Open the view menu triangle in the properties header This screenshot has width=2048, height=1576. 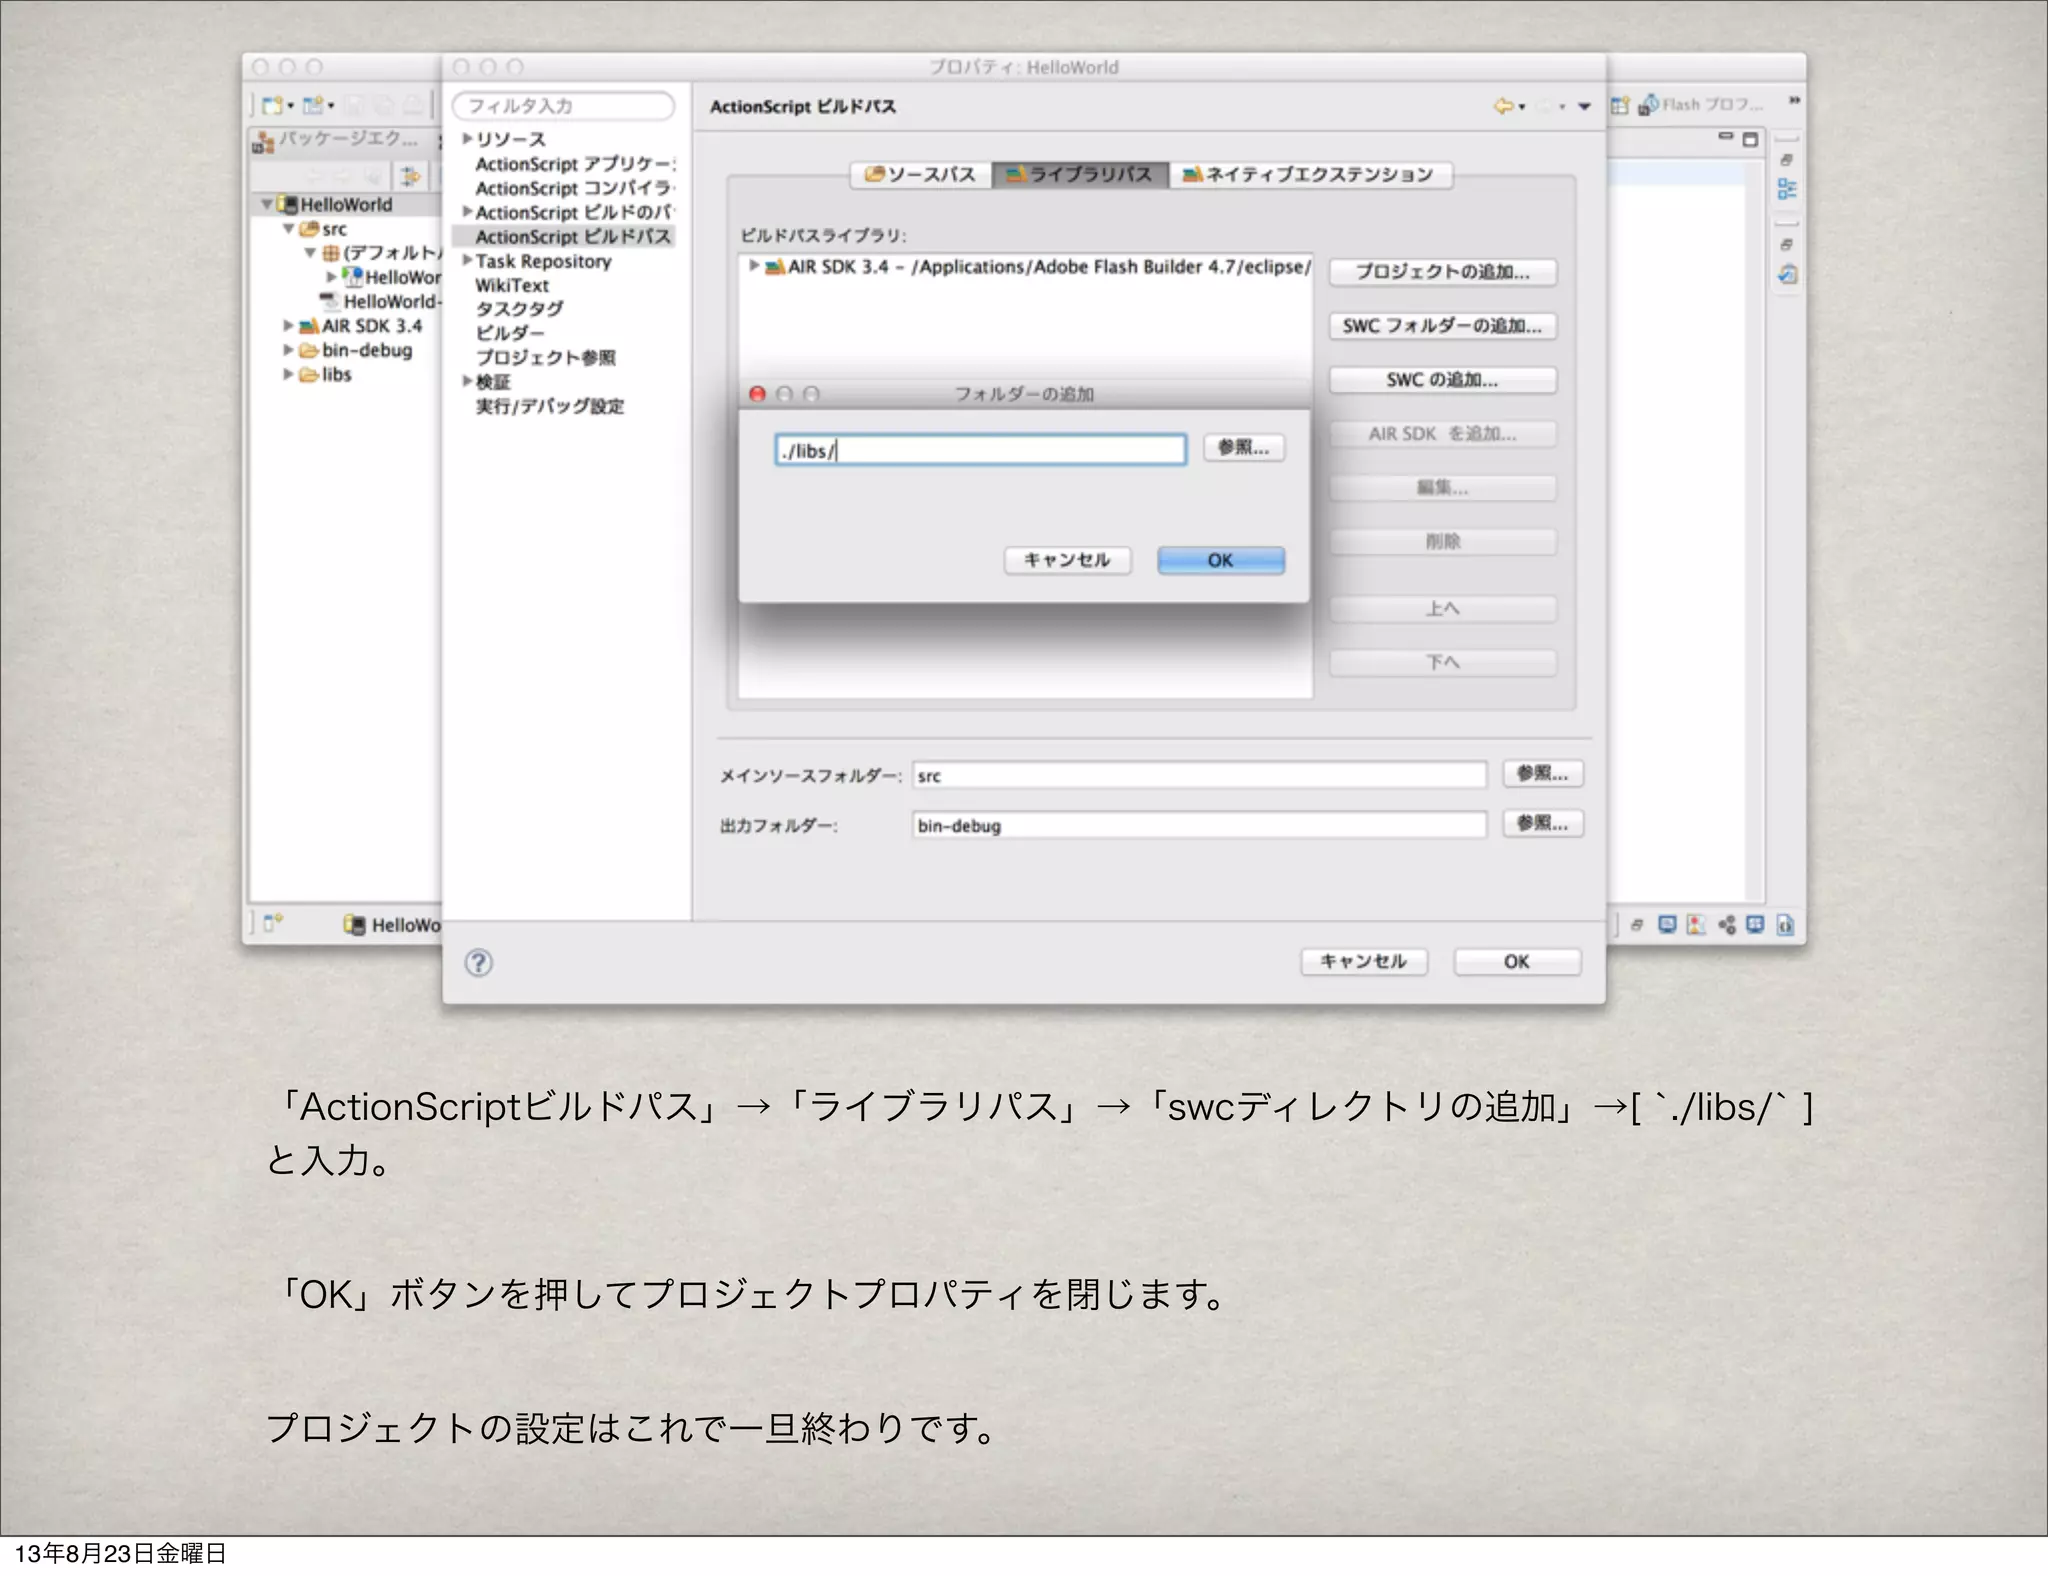point(1584,106)
